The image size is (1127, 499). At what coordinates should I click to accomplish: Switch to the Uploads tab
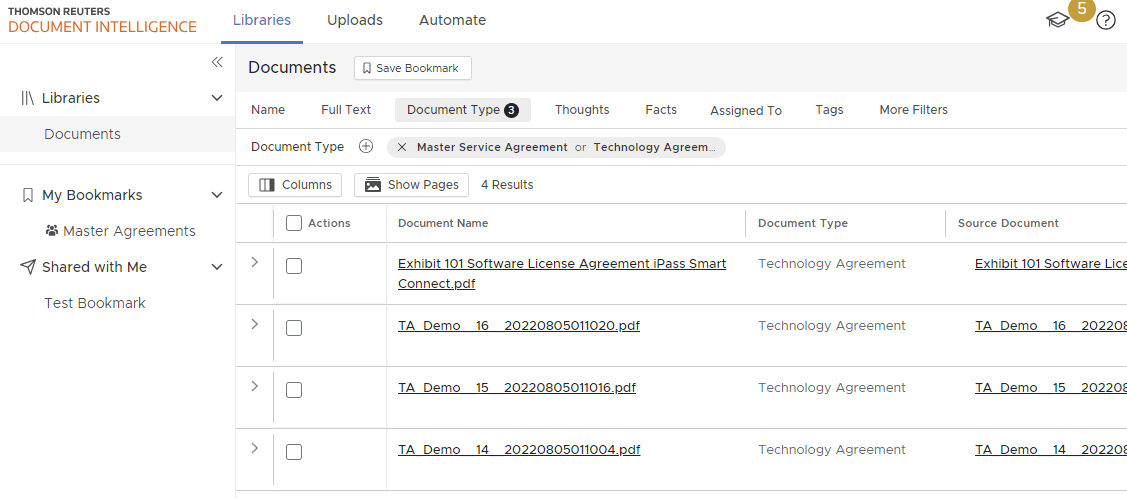coord(354,20)
